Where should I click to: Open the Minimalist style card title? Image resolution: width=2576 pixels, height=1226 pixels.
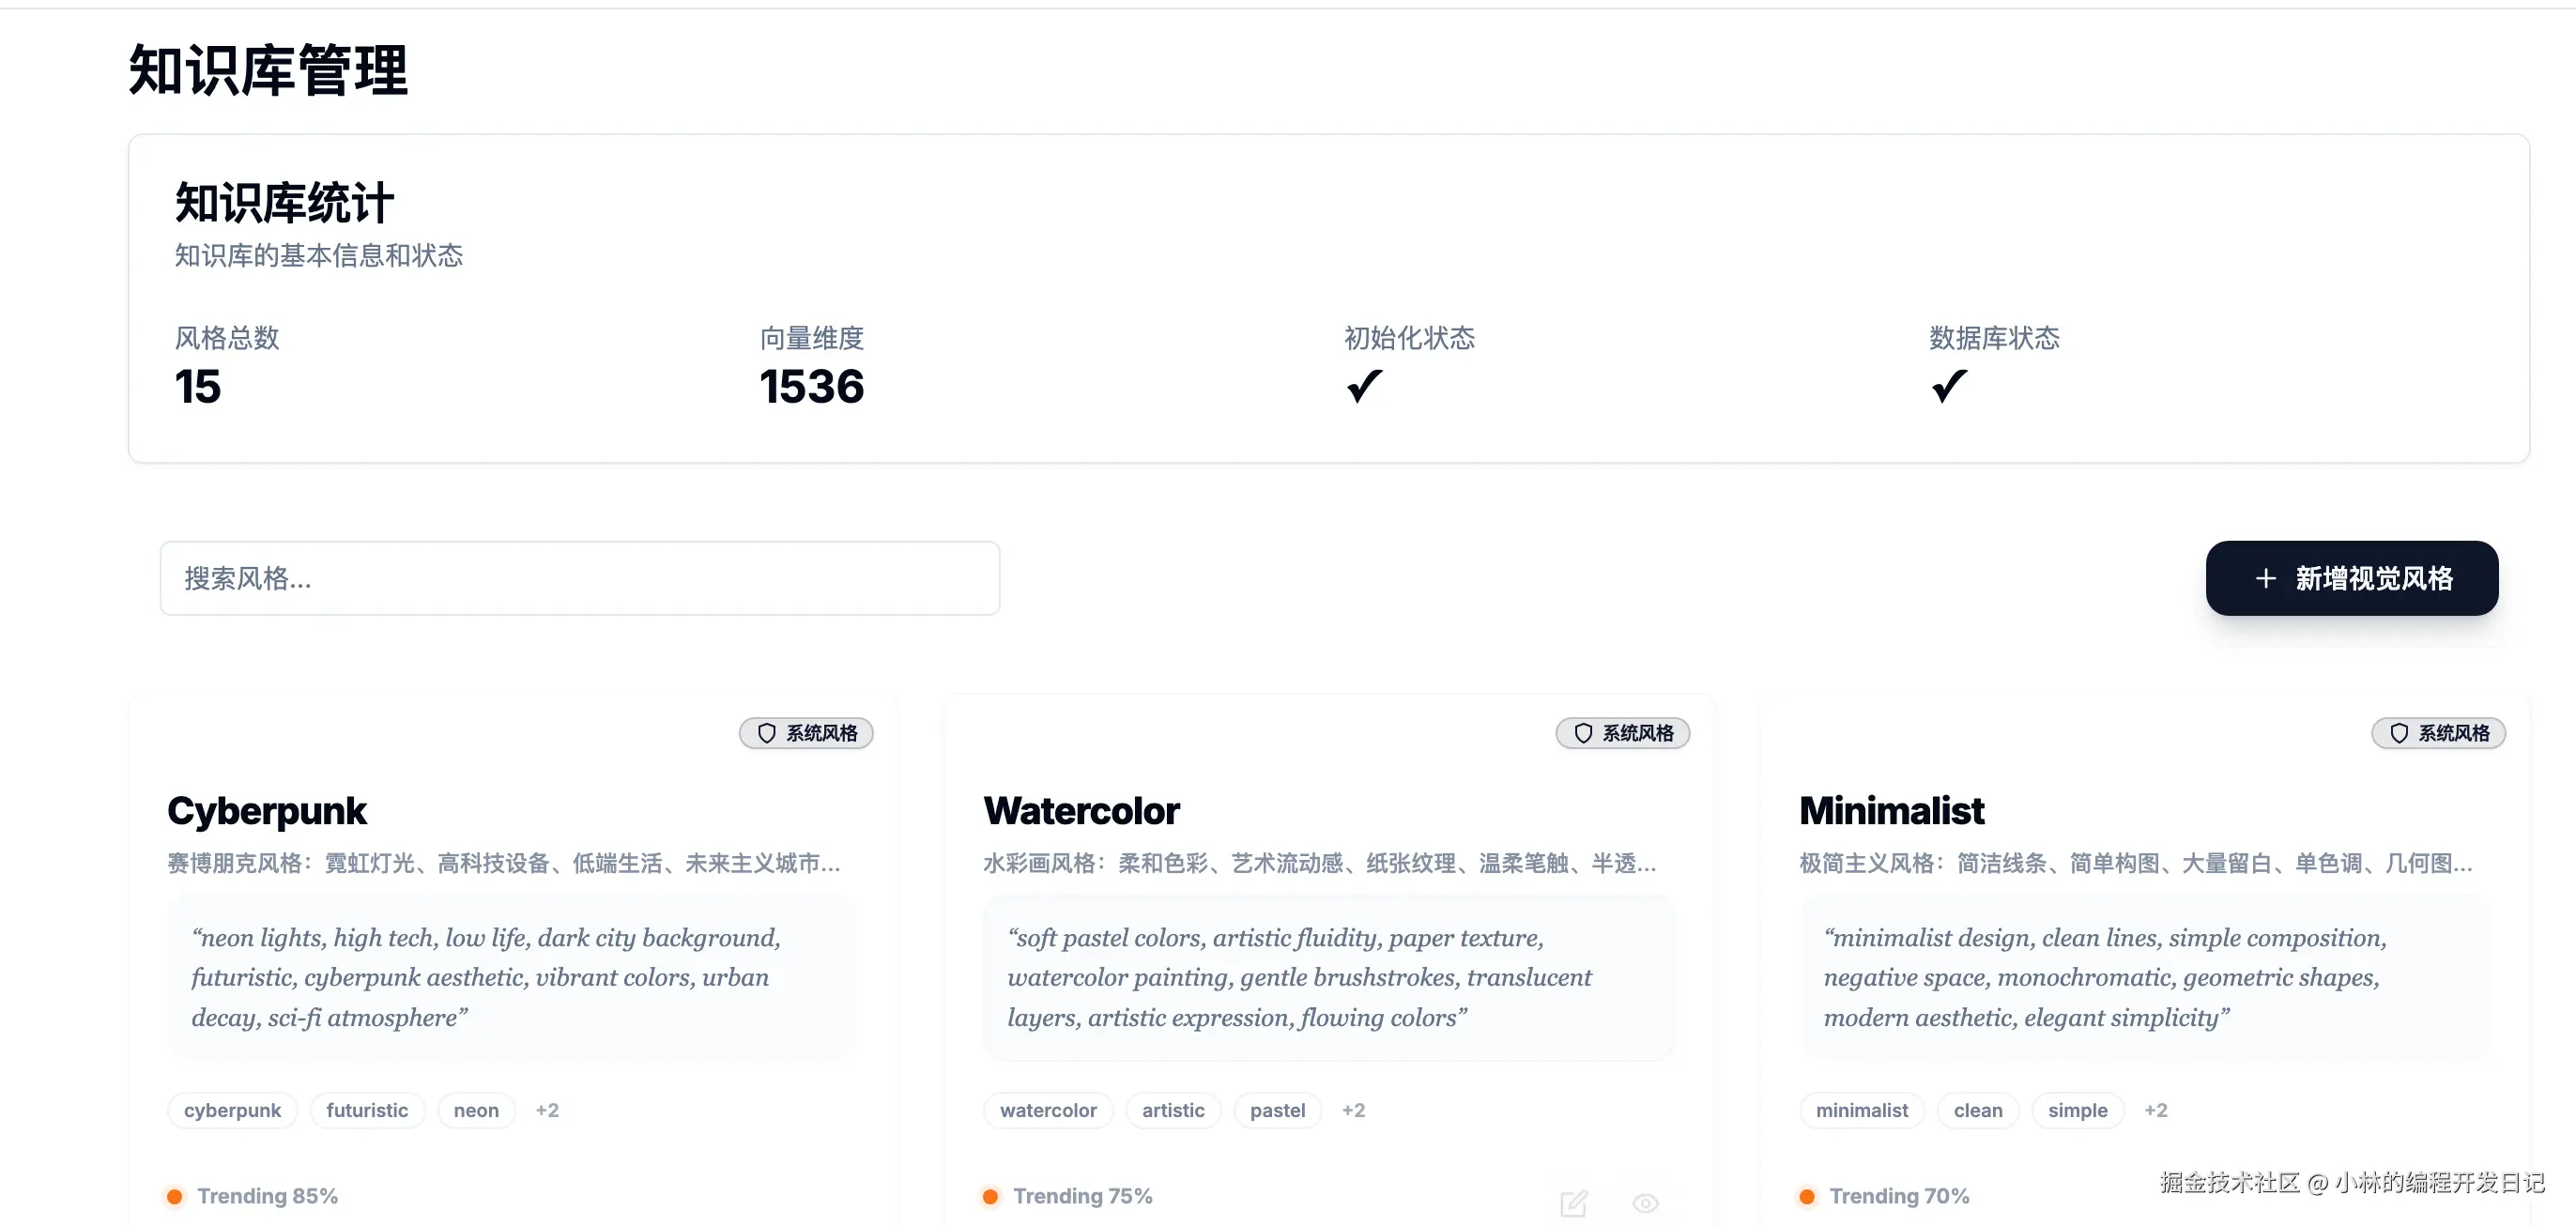(x=1891, y=810)
